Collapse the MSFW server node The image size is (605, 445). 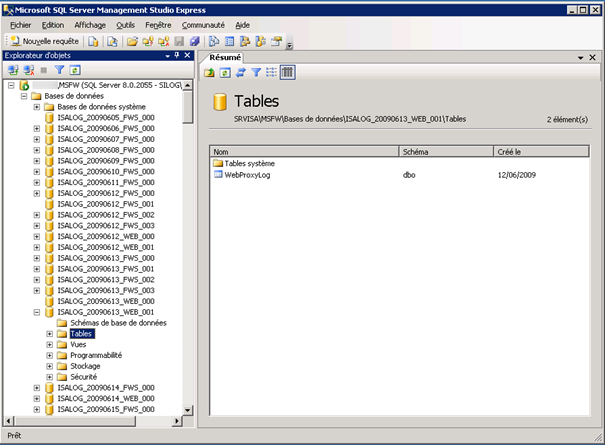tap(11, 85)
